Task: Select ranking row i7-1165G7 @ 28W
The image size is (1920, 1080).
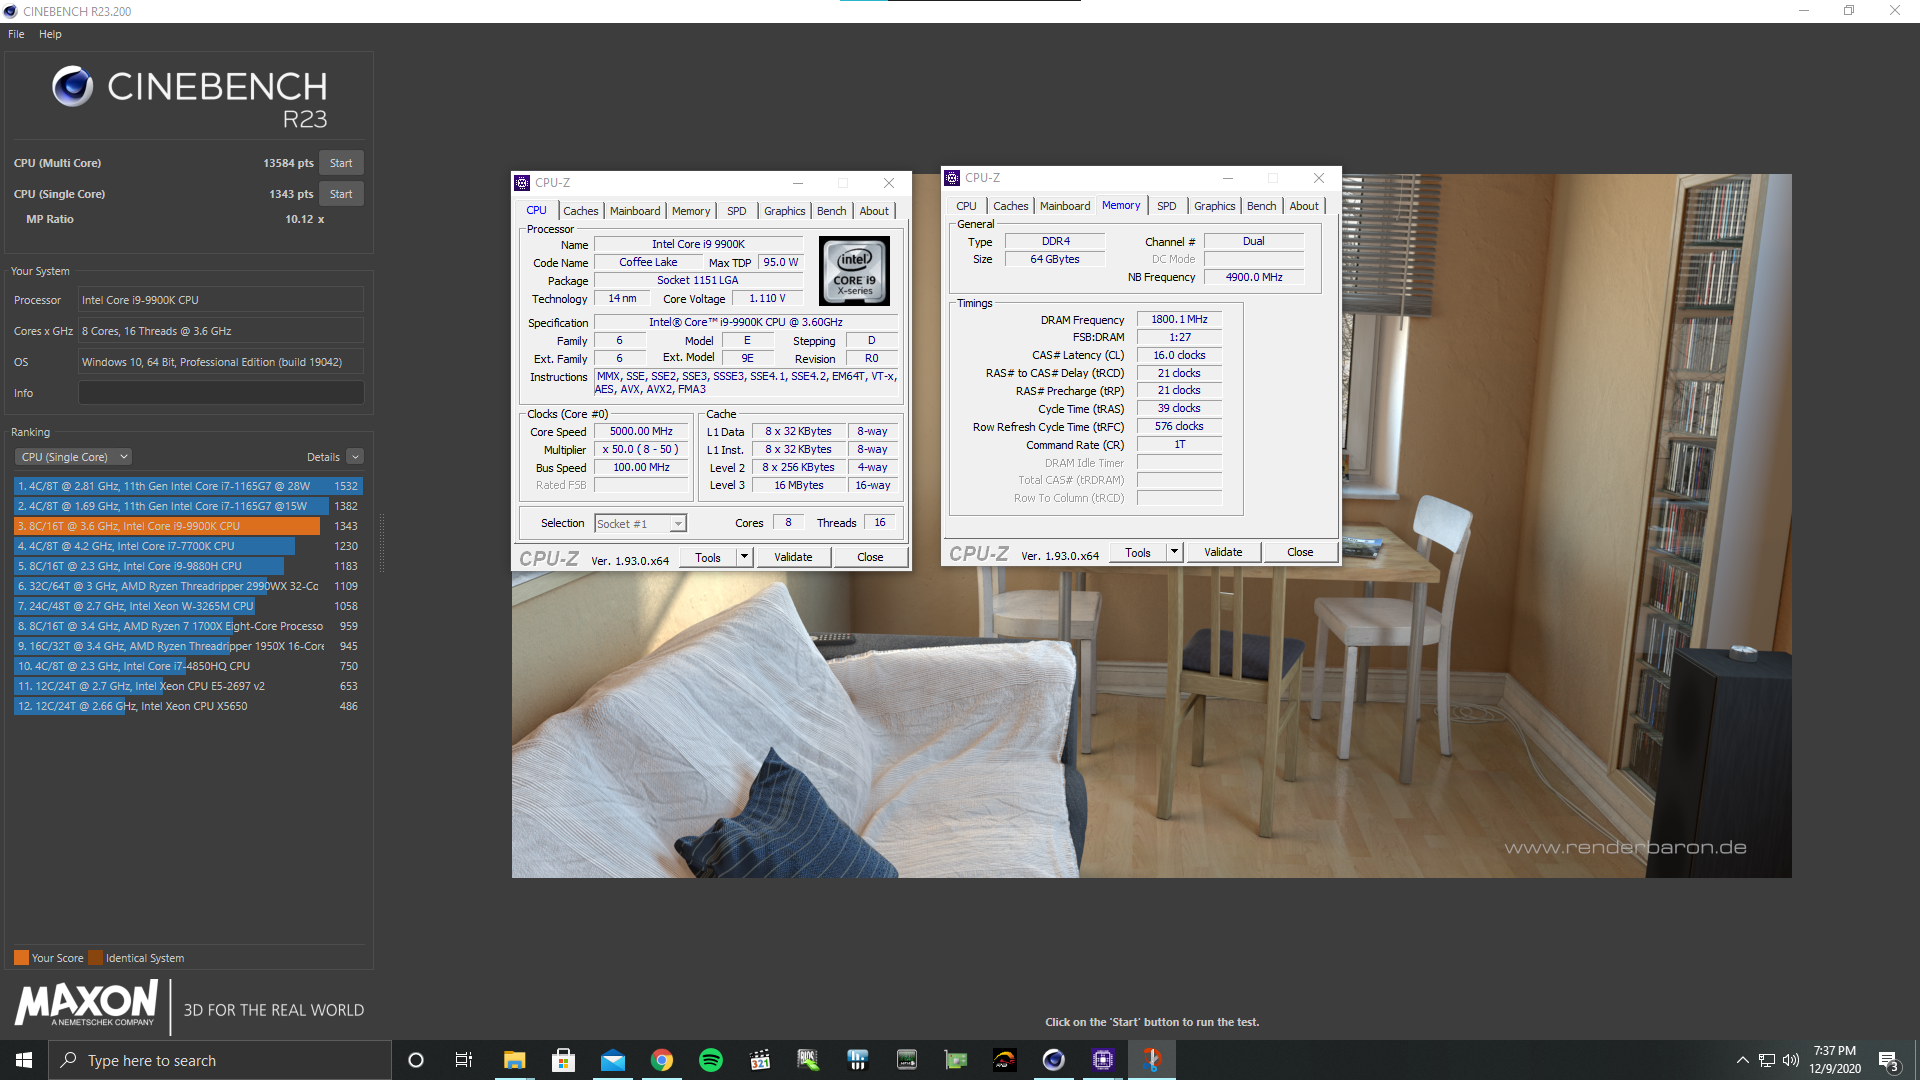Action: pos(188,486)
